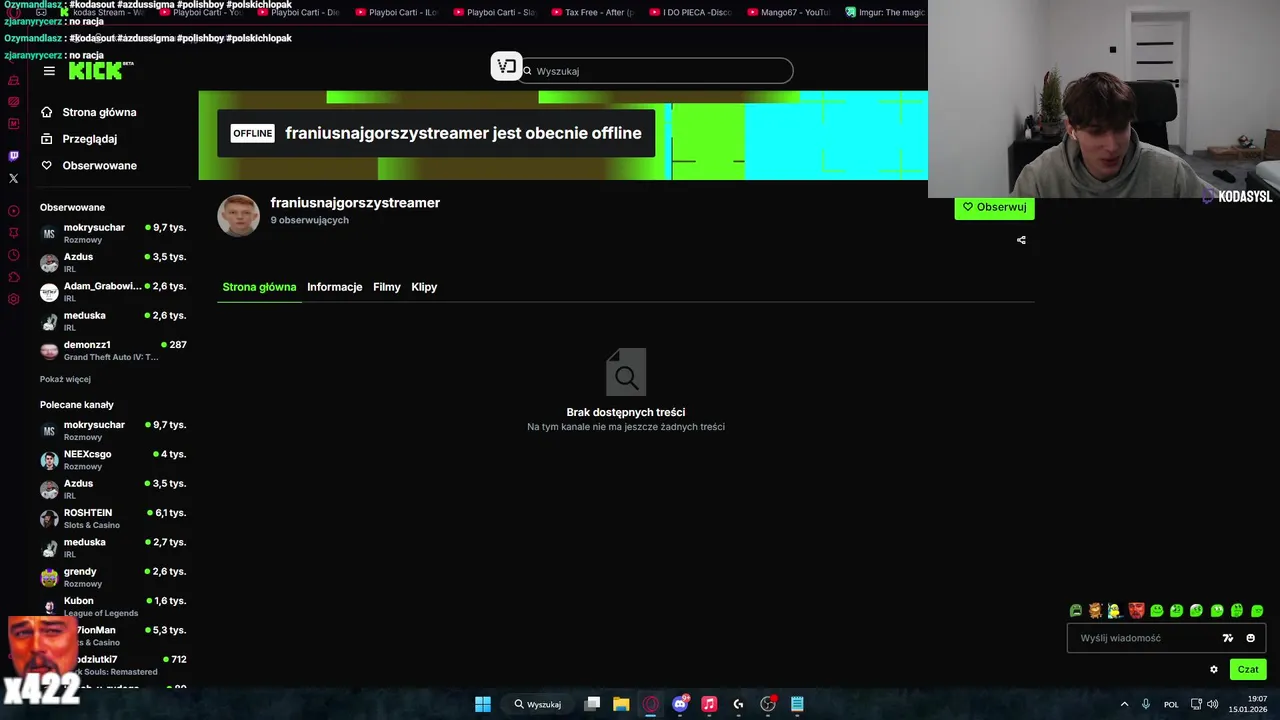The image size is (1280, 720).
Task: Open Azdus channel under Obserwowane
Action: point(113,262)
